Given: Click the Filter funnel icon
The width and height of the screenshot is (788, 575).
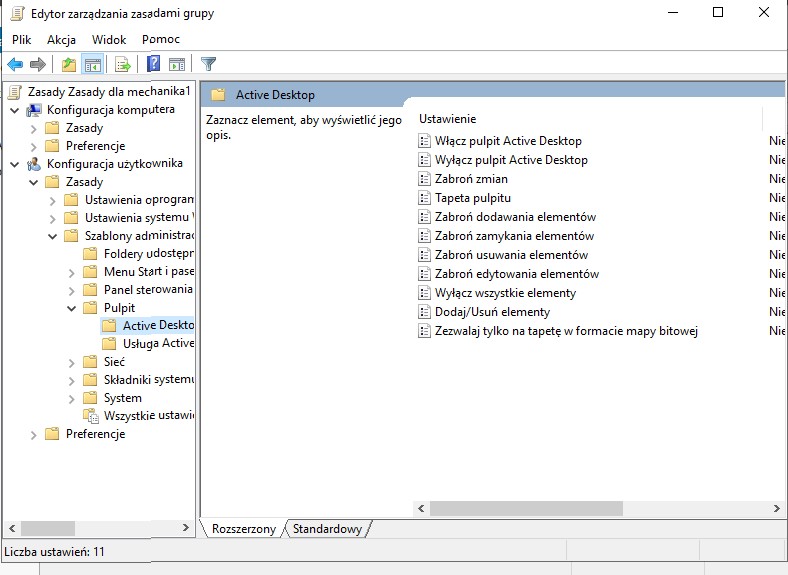Looking at the screenshot, I should click(x=208, y=64).
